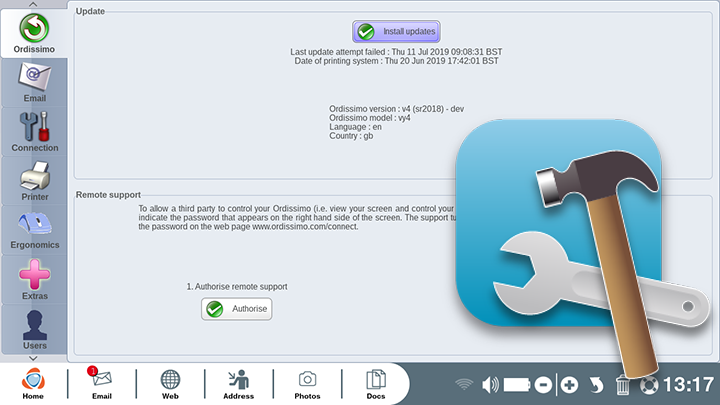Click the speaker volume icon

(x=490, y=385)
